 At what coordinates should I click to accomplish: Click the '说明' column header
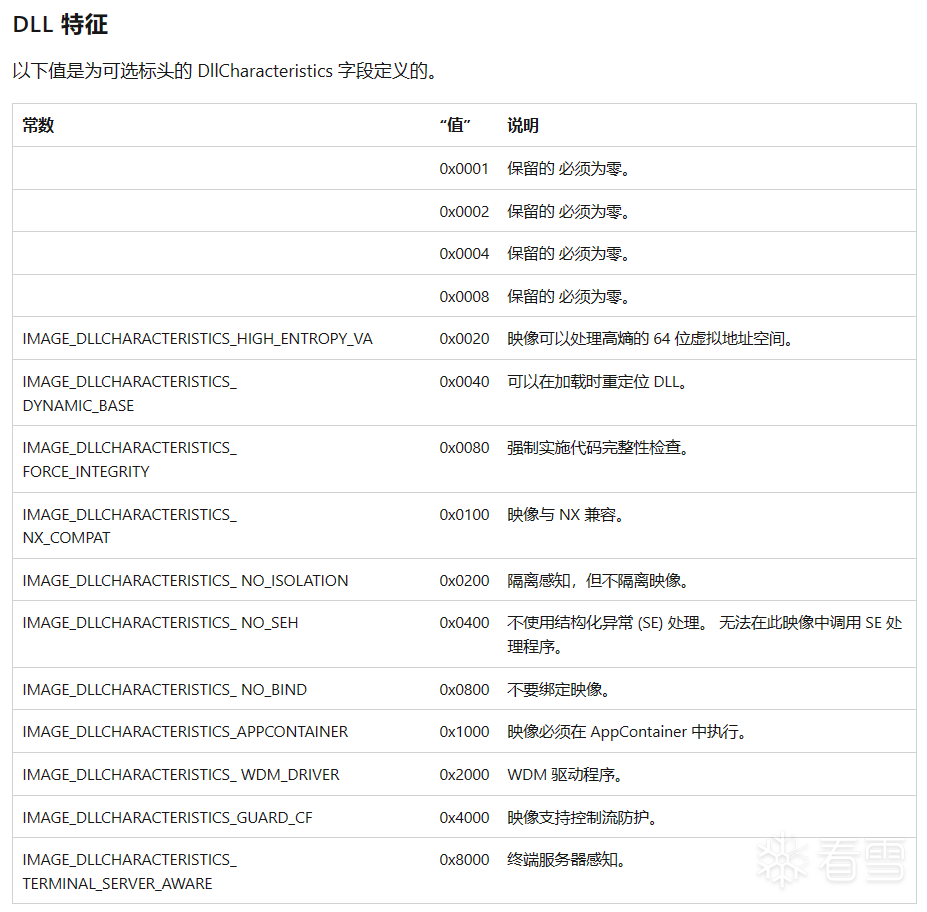tap(523, 125)
